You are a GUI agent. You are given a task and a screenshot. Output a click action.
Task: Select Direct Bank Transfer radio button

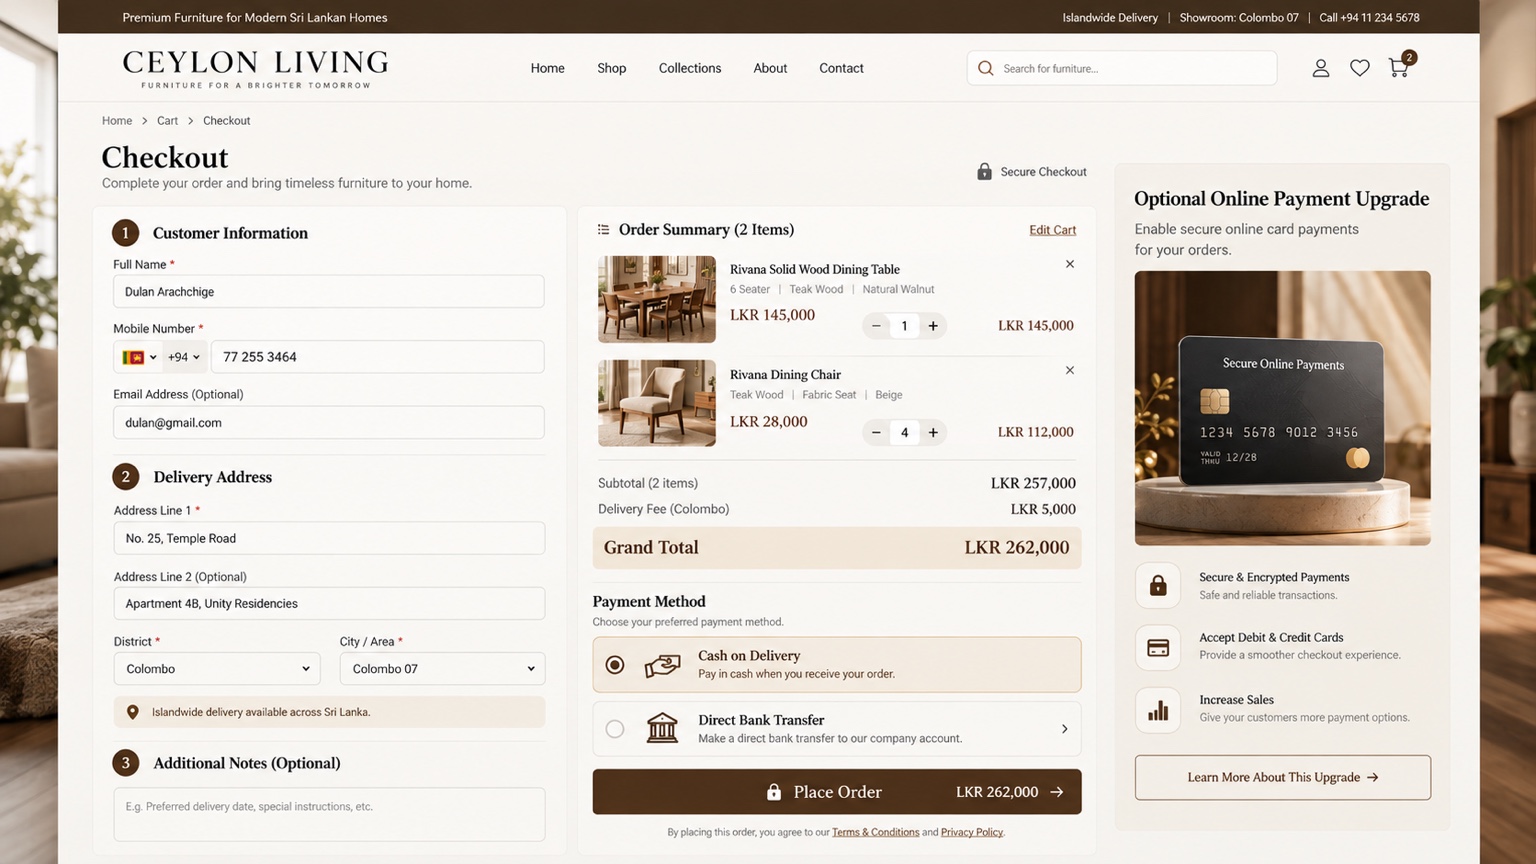615,729
